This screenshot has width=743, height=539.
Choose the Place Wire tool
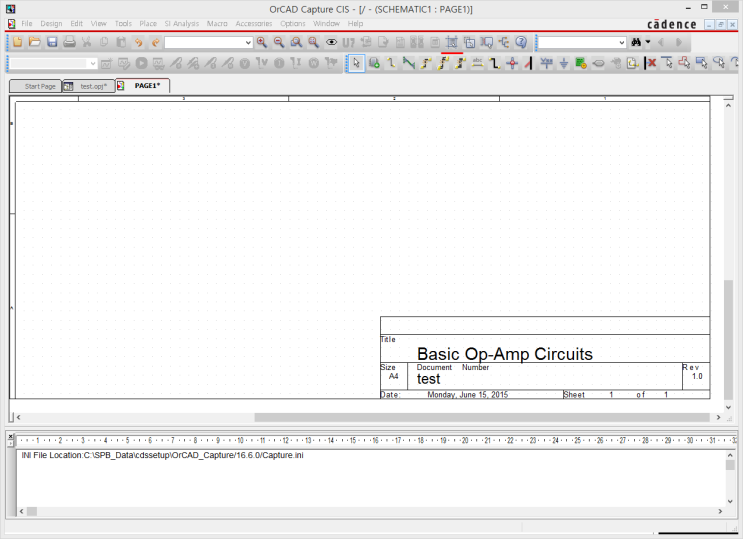tap(391, 63)
